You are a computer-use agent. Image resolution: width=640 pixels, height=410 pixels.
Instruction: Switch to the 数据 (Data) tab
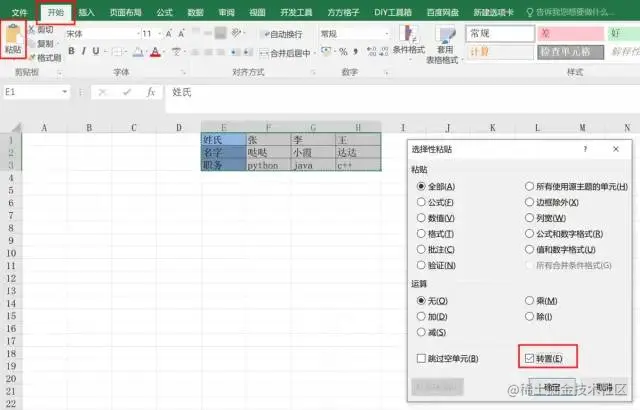[x=195, y=12]
